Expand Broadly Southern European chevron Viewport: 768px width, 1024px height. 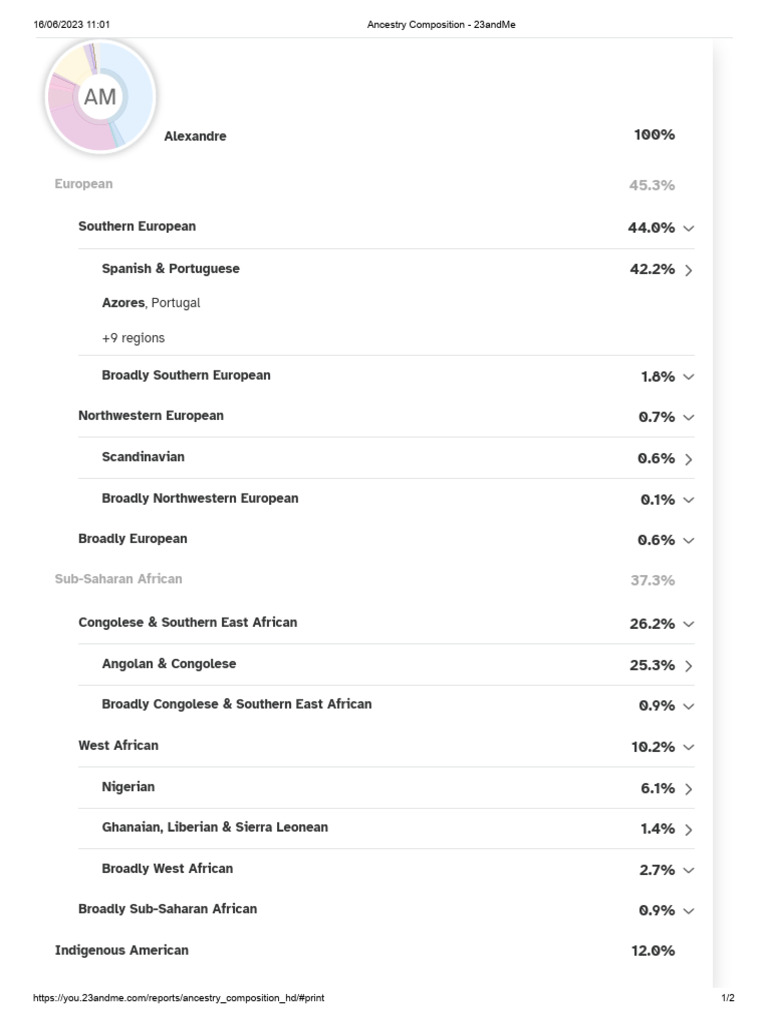pos(688,377)
